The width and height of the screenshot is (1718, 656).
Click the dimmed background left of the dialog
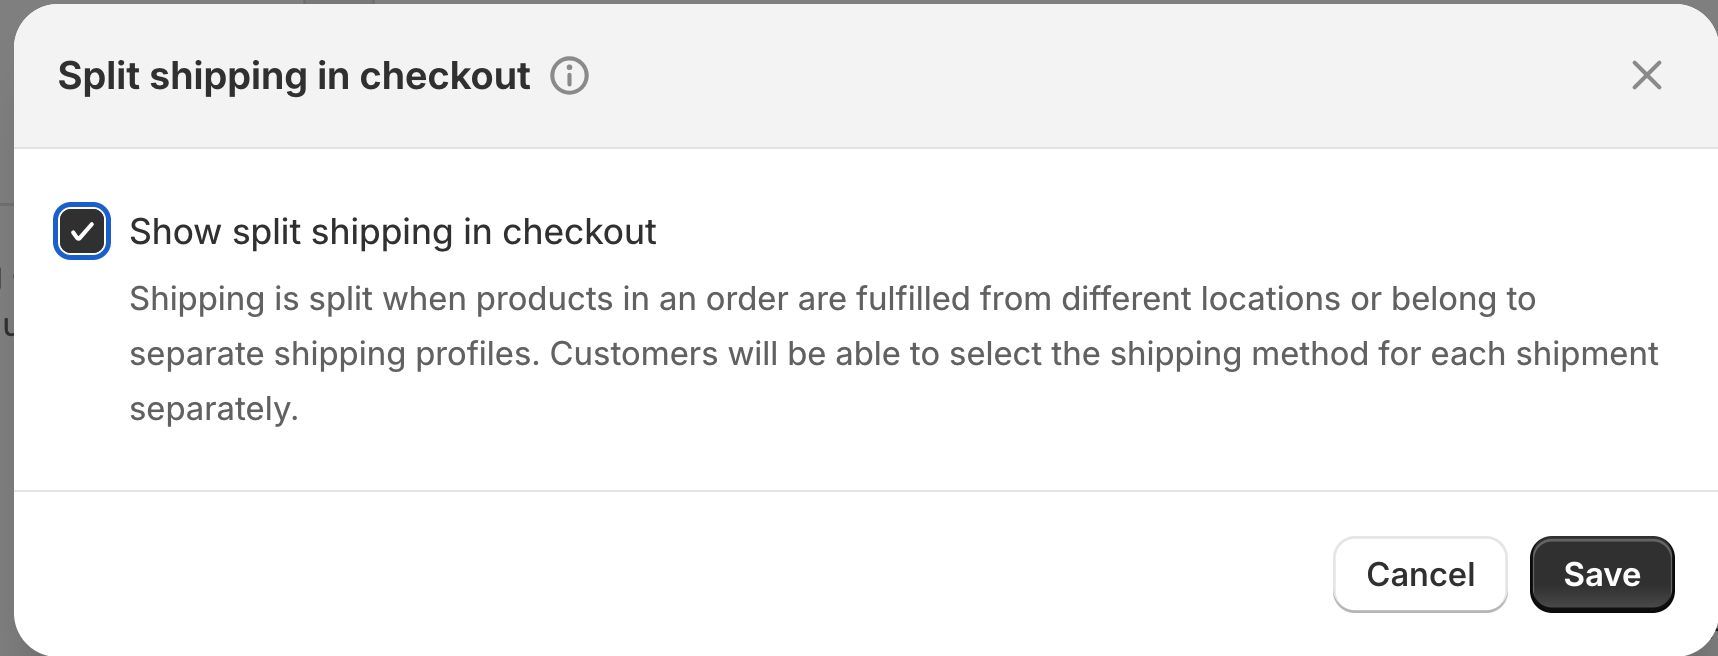click(x=6, y=450)
